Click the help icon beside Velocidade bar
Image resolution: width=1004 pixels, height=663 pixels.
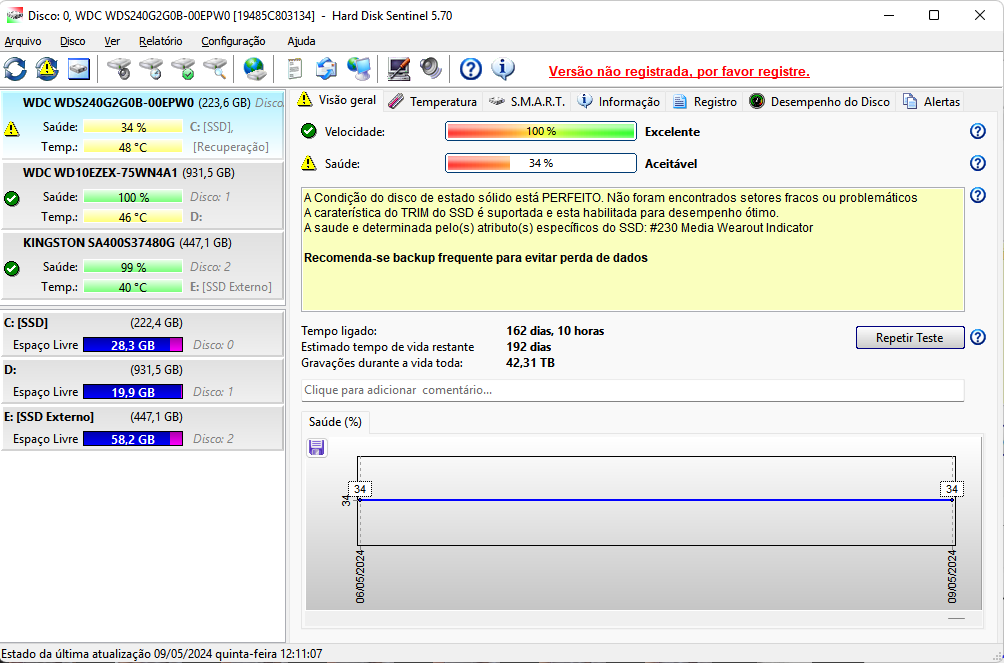pyautogui.click(x=977, y=131)
